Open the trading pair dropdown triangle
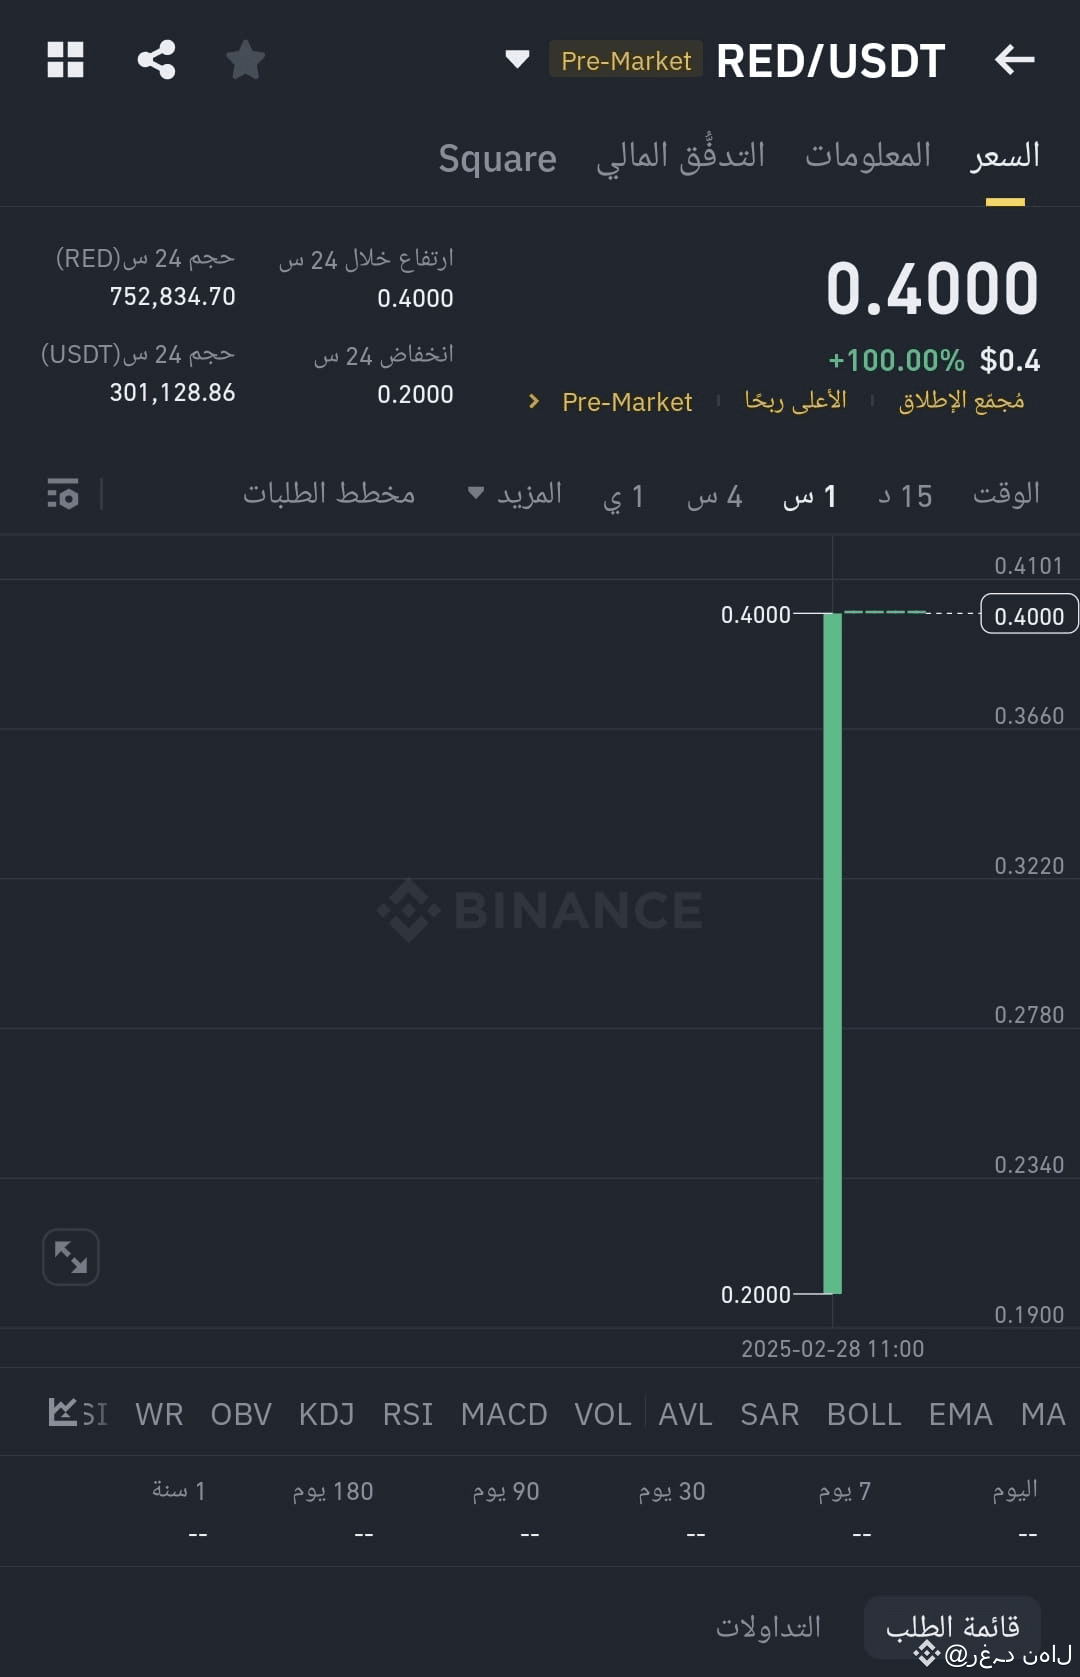The width and height of the screenshot is (1080, 1677). 517,60
